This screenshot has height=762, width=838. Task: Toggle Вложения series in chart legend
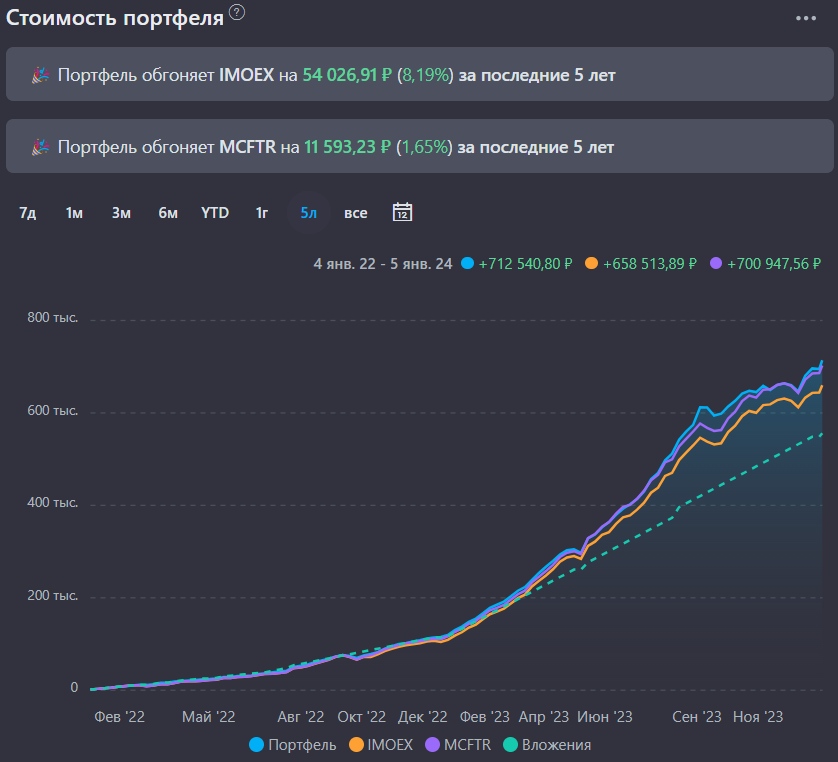[x=547, y=745]
